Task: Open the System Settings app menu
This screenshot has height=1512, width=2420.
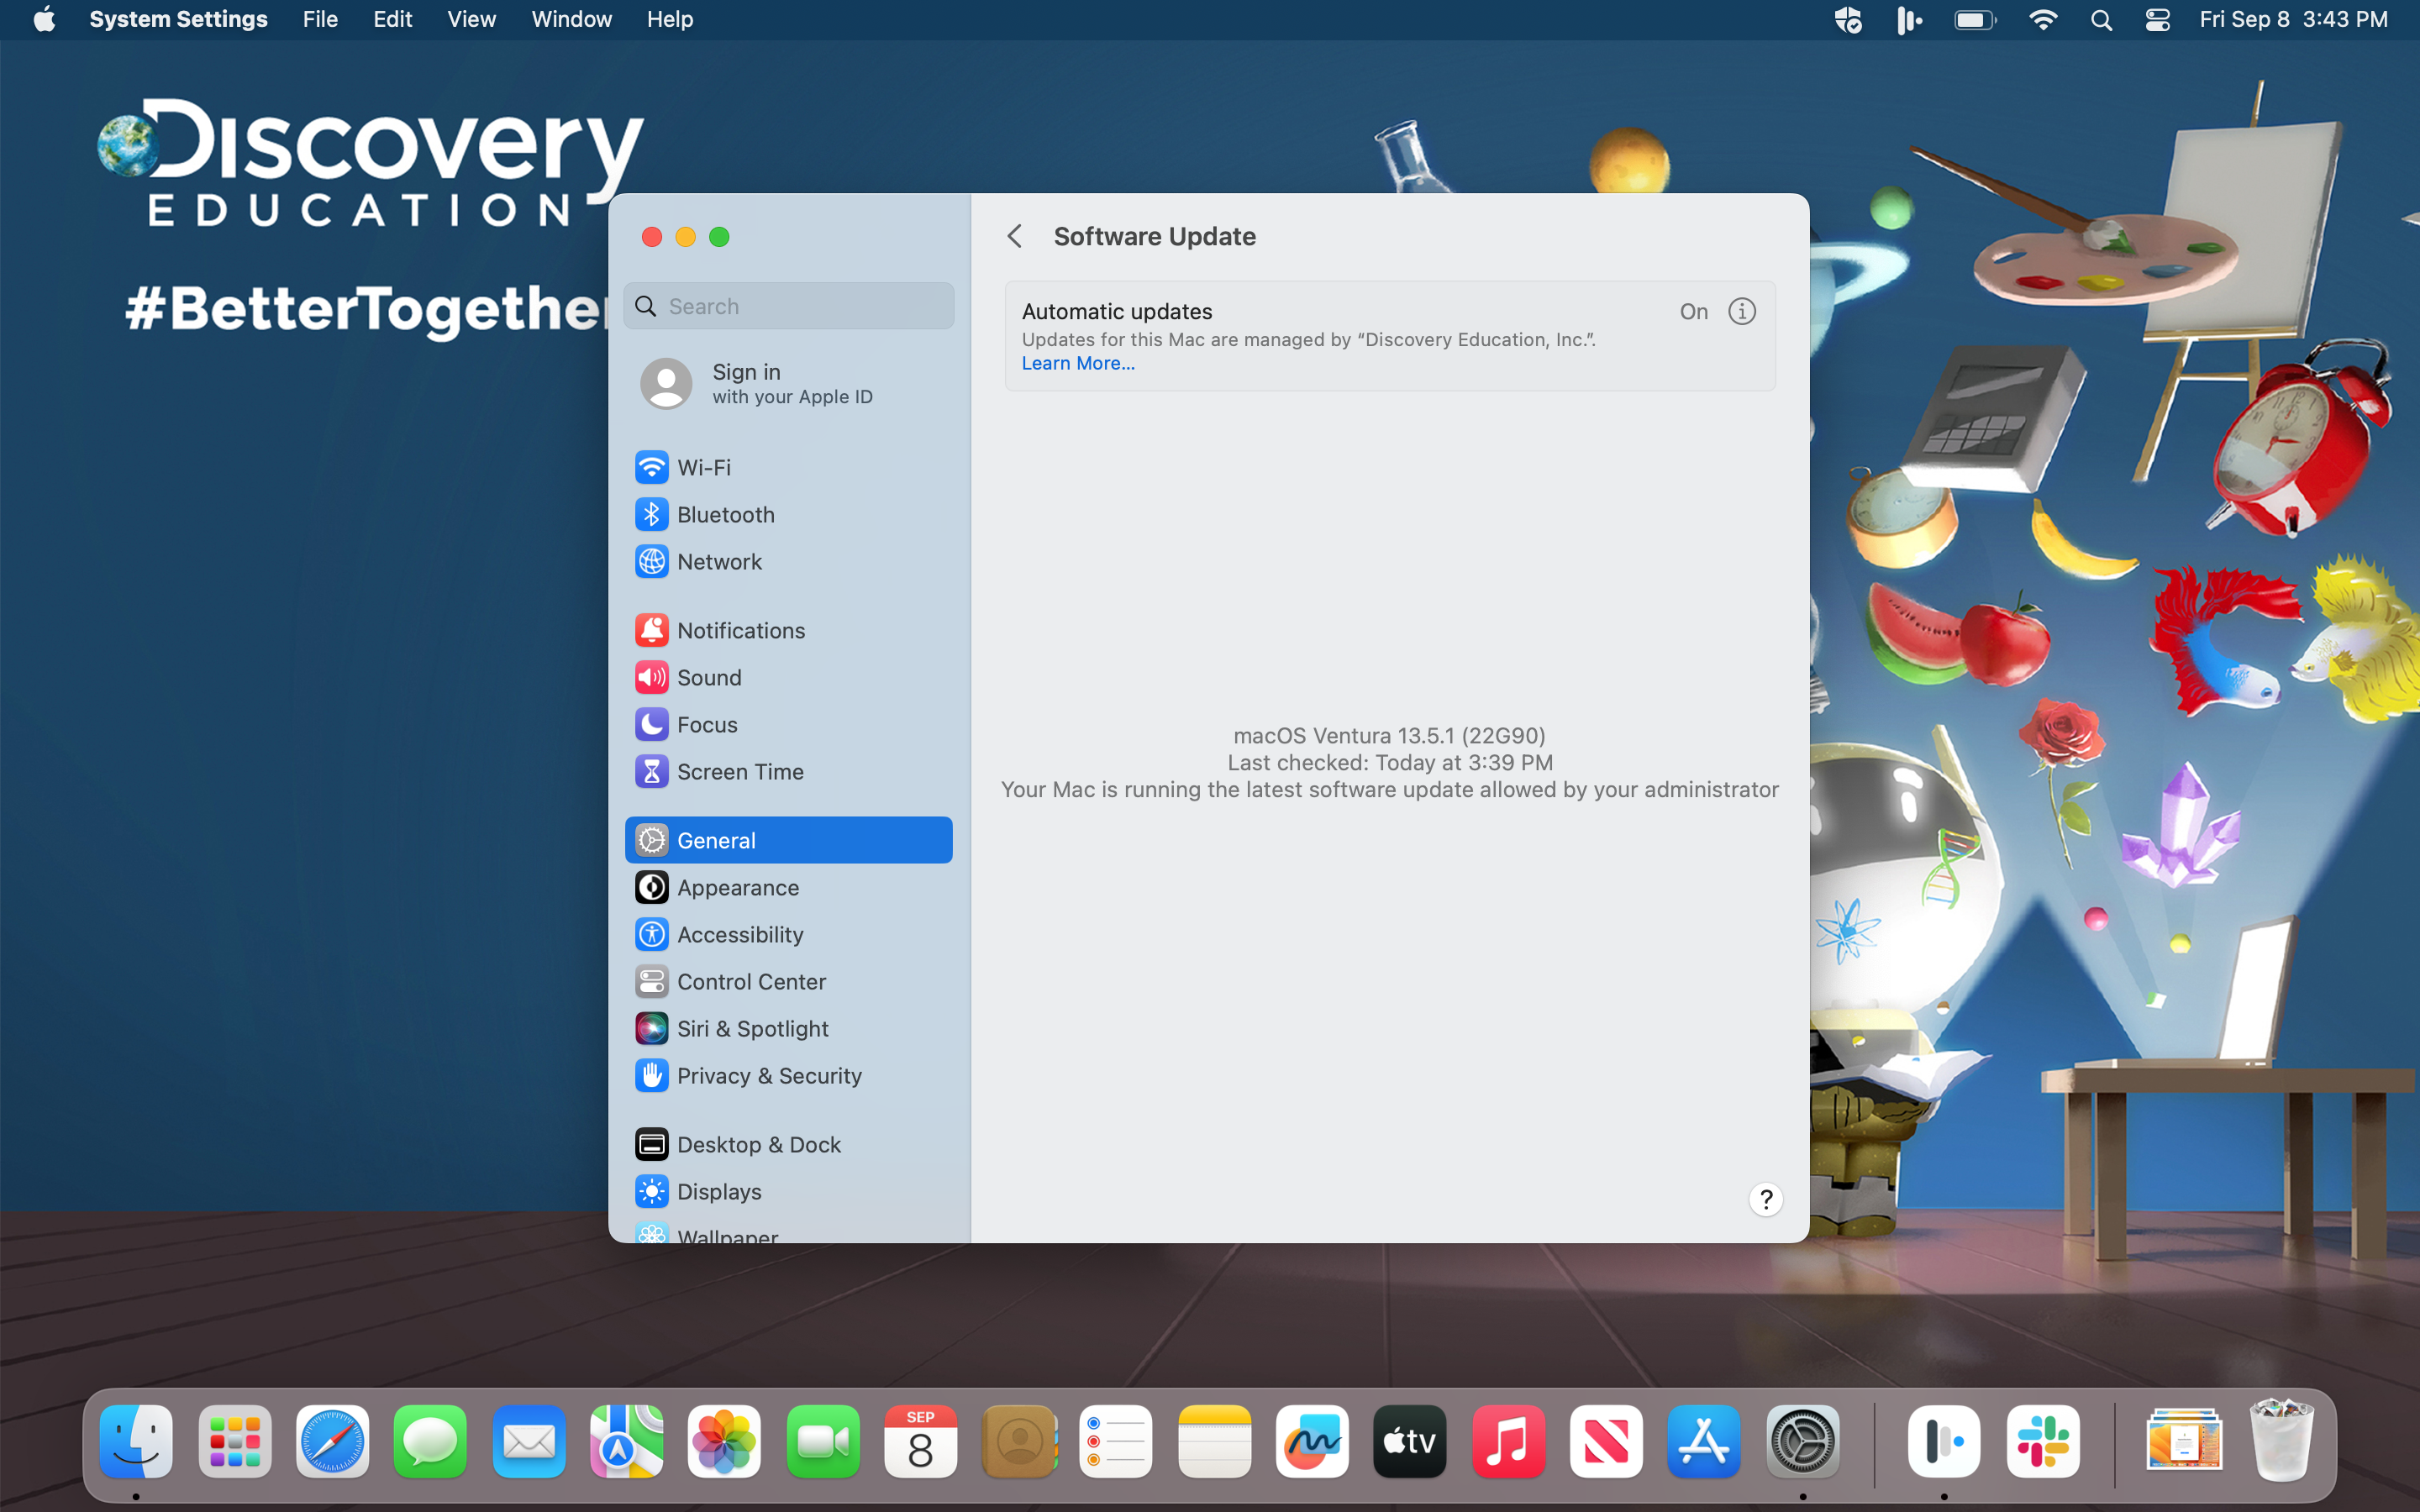Action: [178, 19]
